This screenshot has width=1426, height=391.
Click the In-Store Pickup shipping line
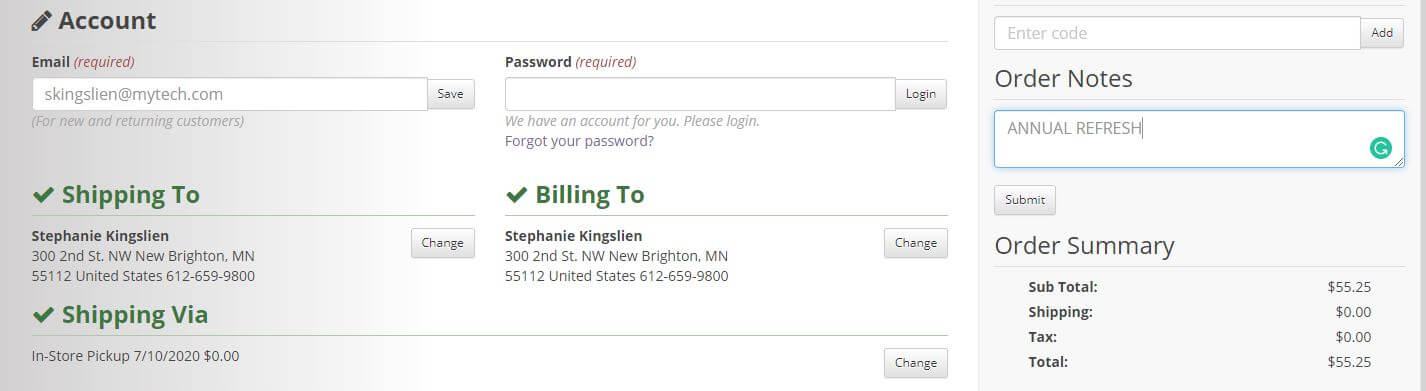[x=136, y=356]
